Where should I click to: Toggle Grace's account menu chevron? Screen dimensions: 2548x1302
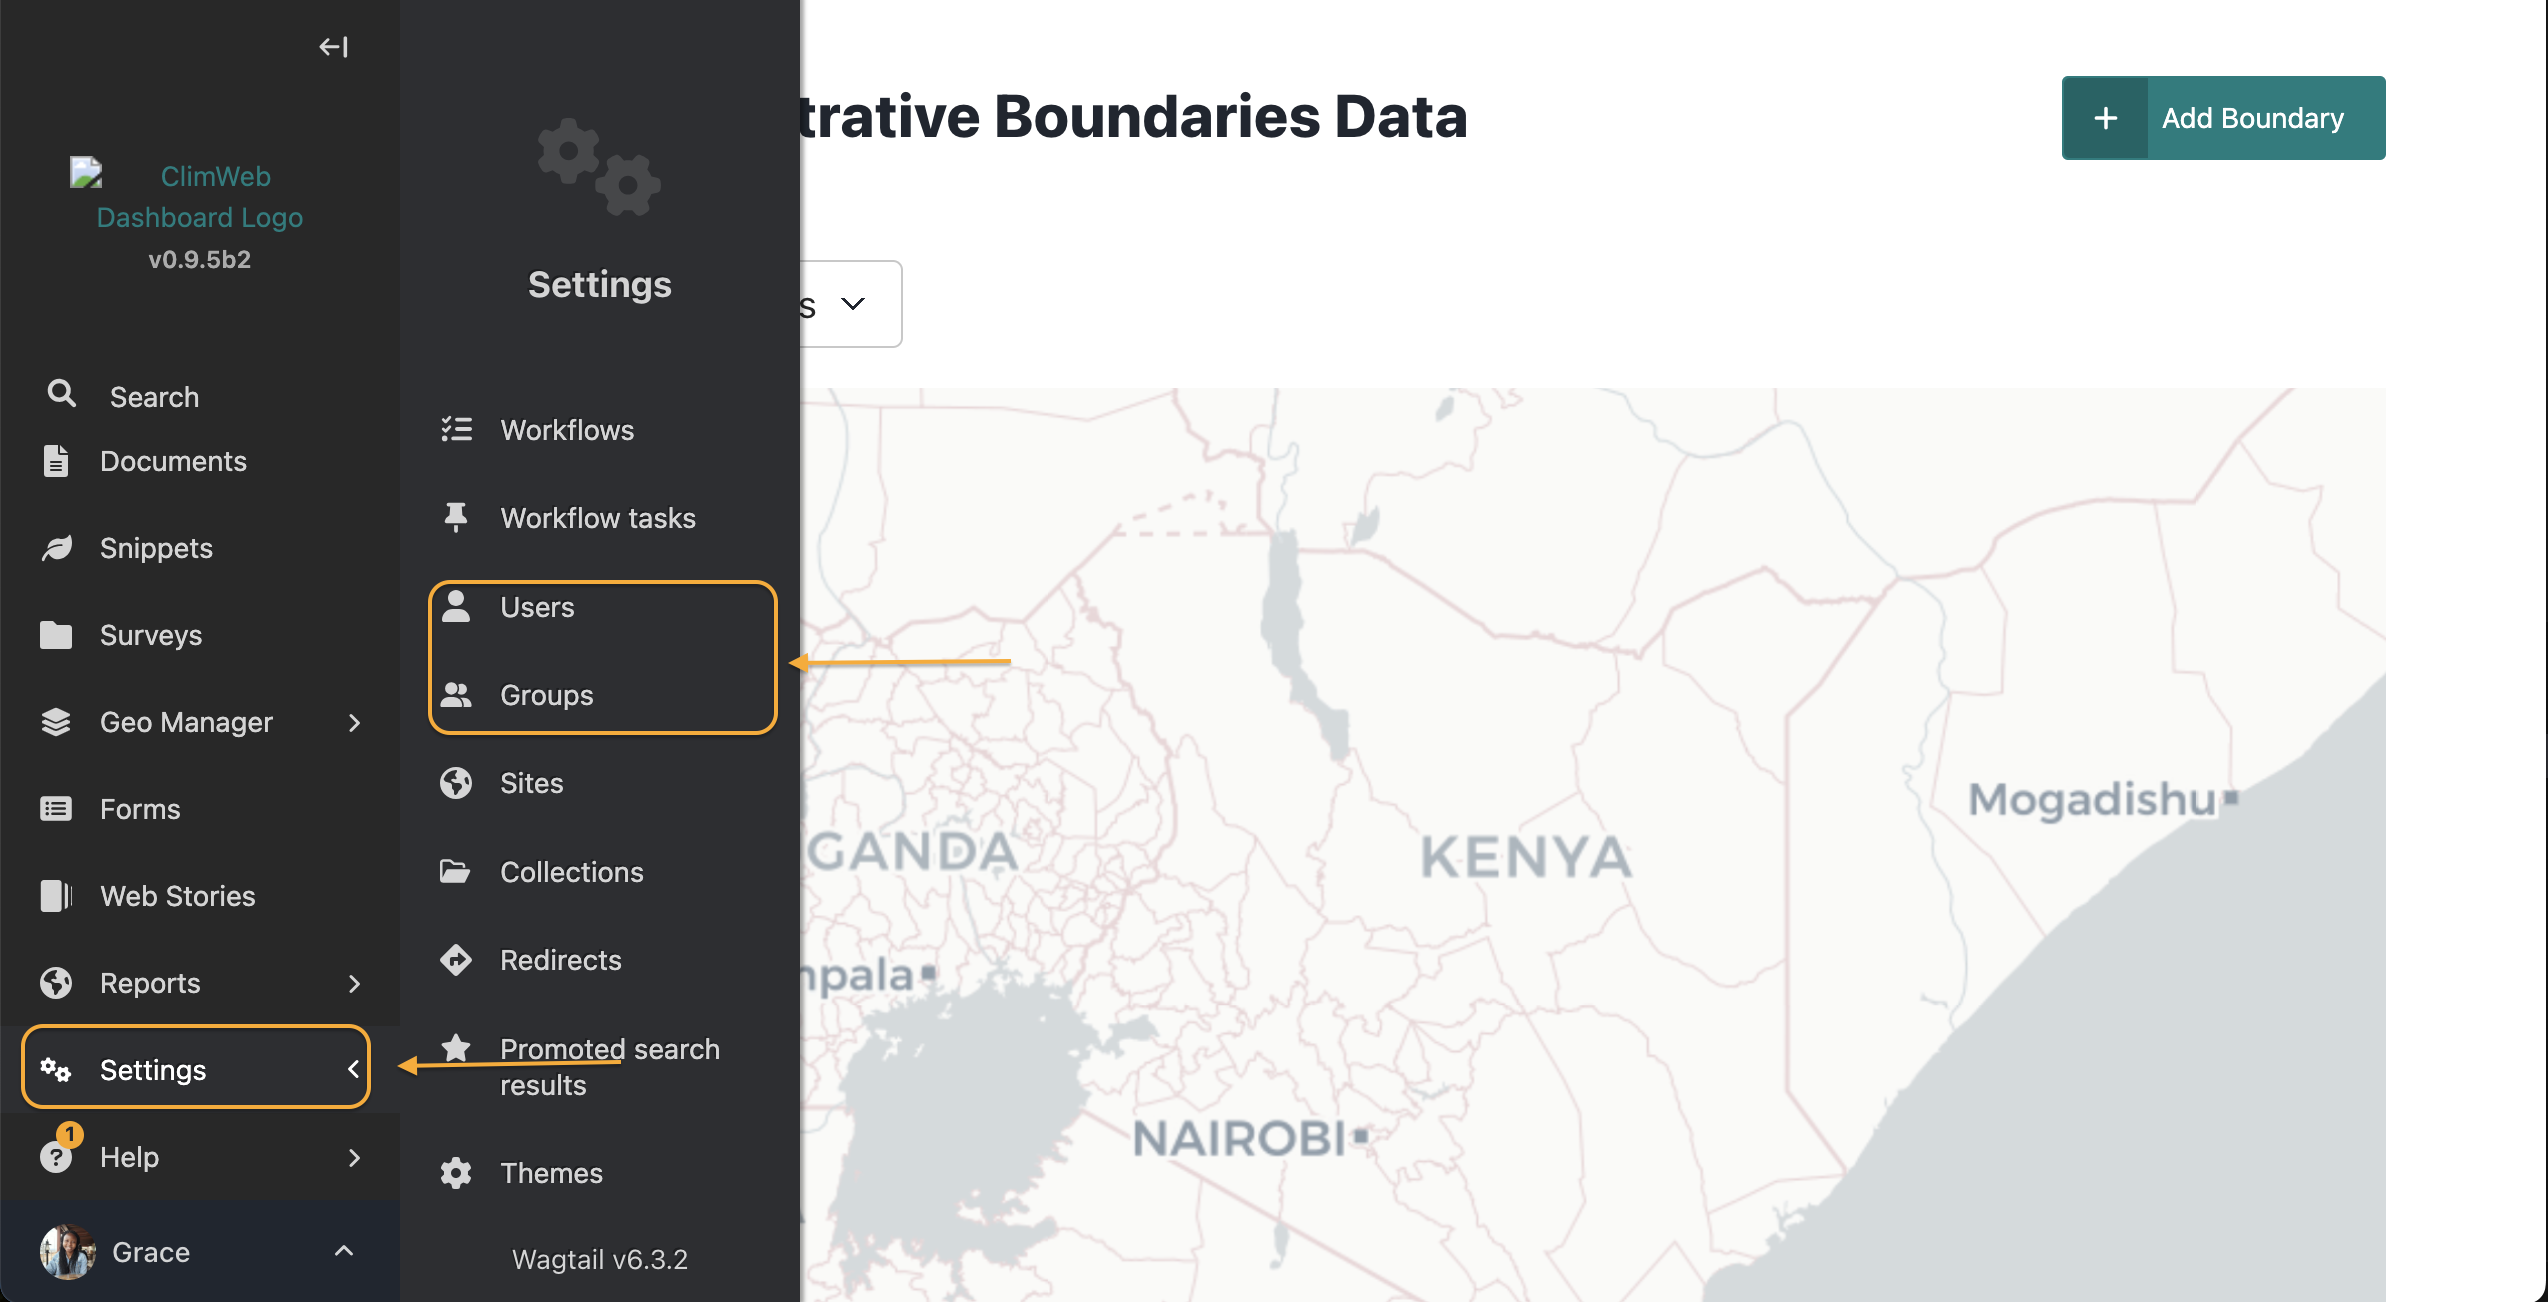(344, 1251)
